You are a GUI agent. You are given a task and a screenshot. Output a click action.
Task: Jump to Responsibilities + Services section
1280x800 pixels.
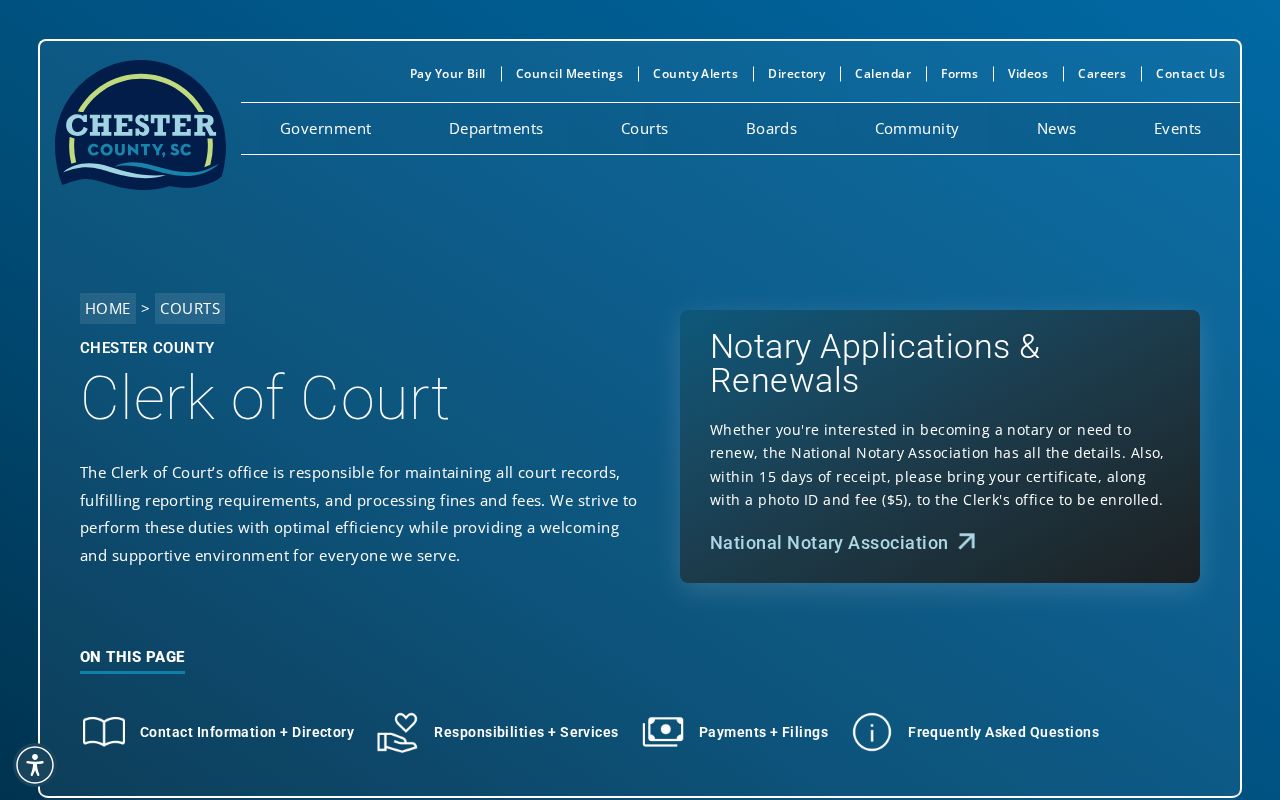(x=526, y=732)
